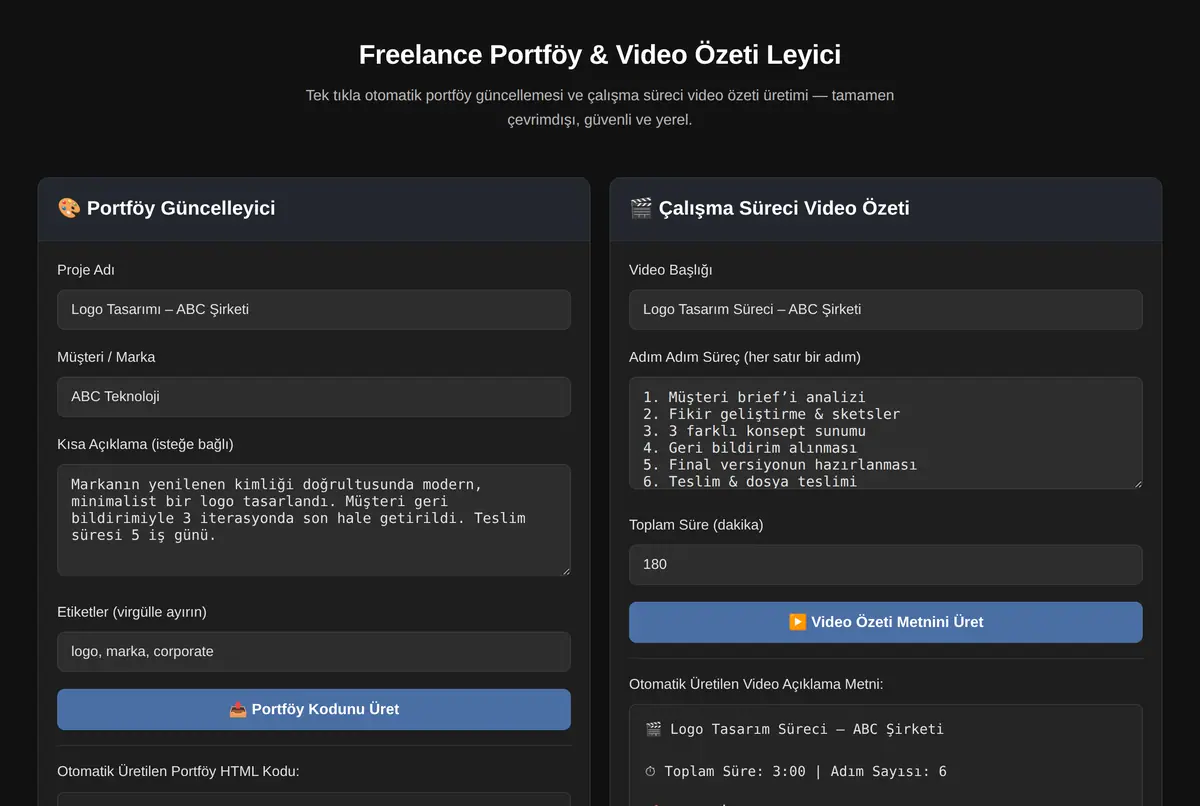Click the label Proje Adı
This screenshot has height=806, width=1200.
point(86,270)
